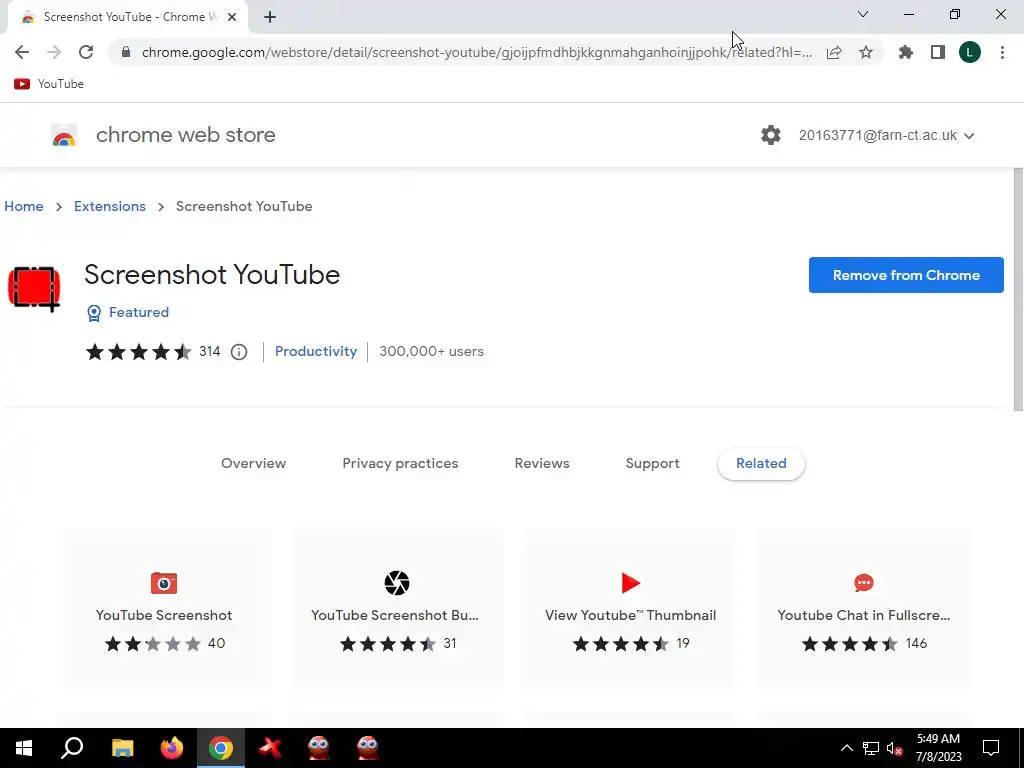1024x768 pixels.
Task: Open the Chrome profile avatar L
Action: pos(970,52)
